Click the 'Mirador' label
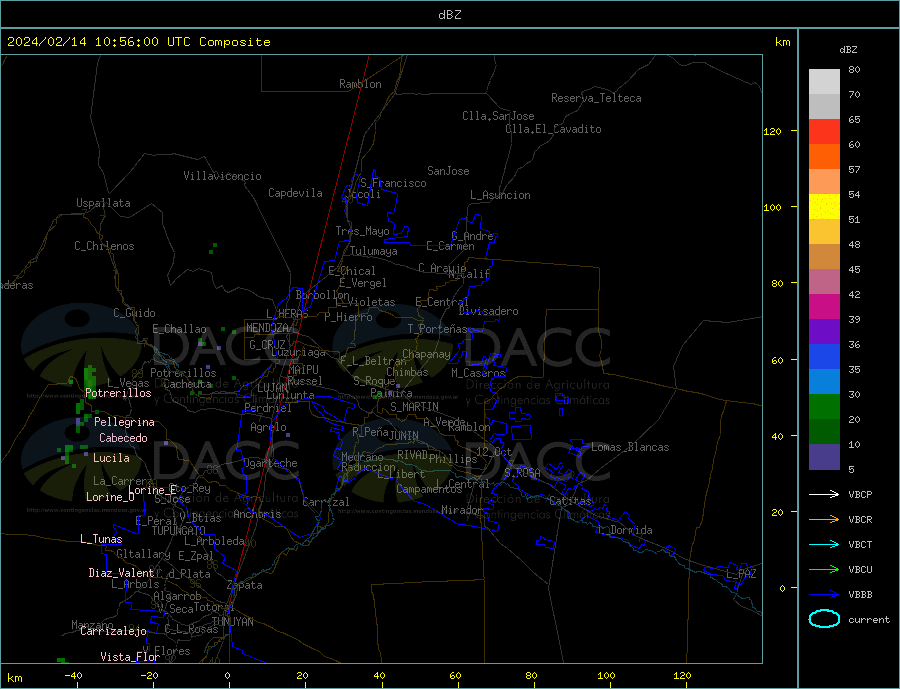The width and height of the screenshot is (900, 689). coord(461,510)
